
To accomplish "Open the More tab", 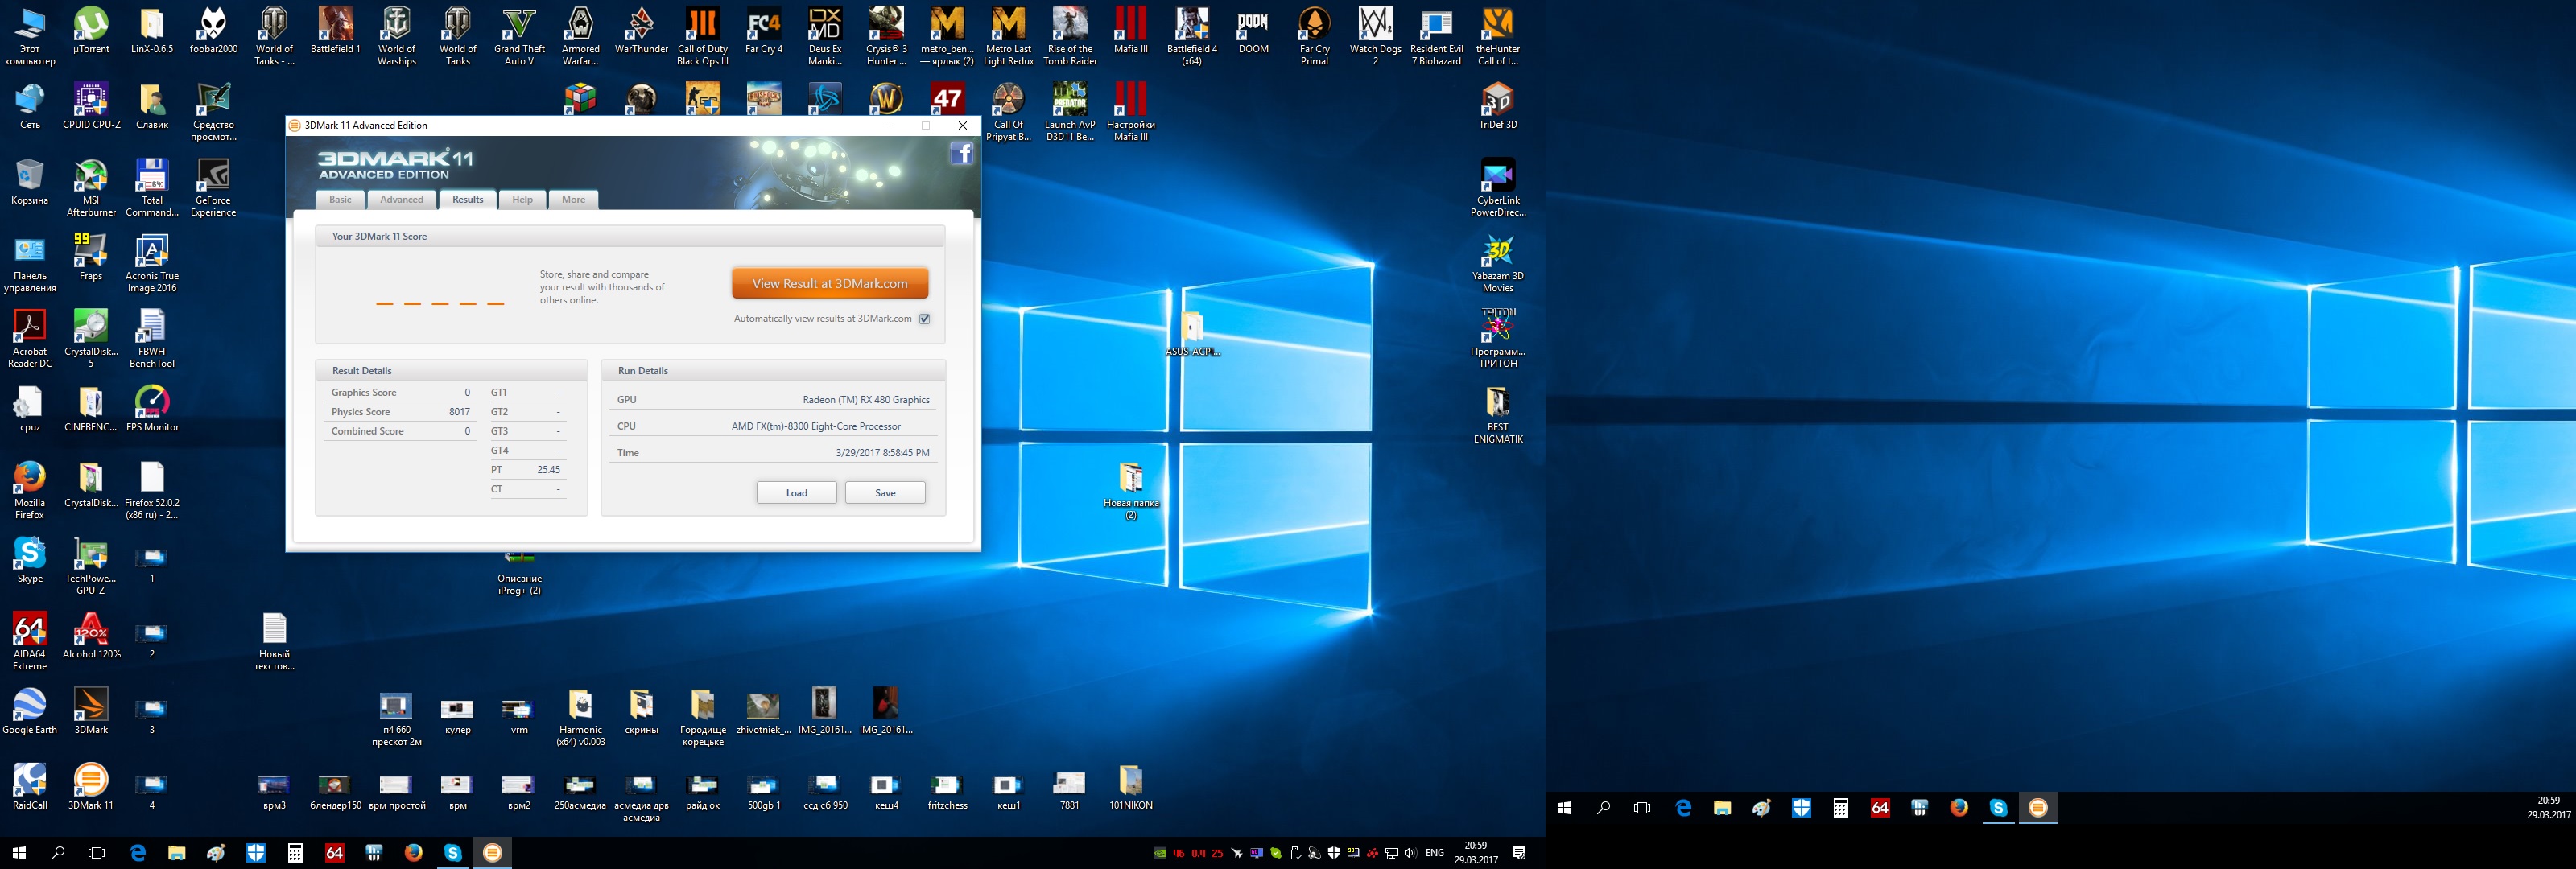I will tap(573, 200).
